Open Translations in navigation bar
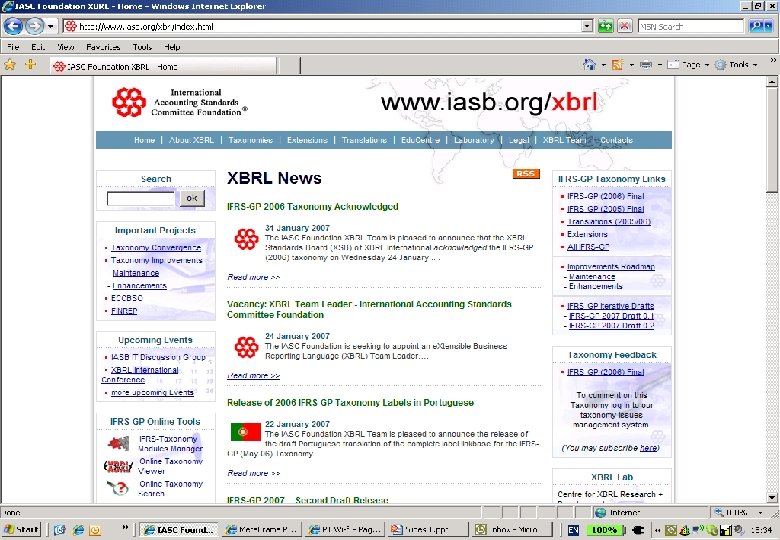This screenshot has width=780, height=540. [364, 140]
